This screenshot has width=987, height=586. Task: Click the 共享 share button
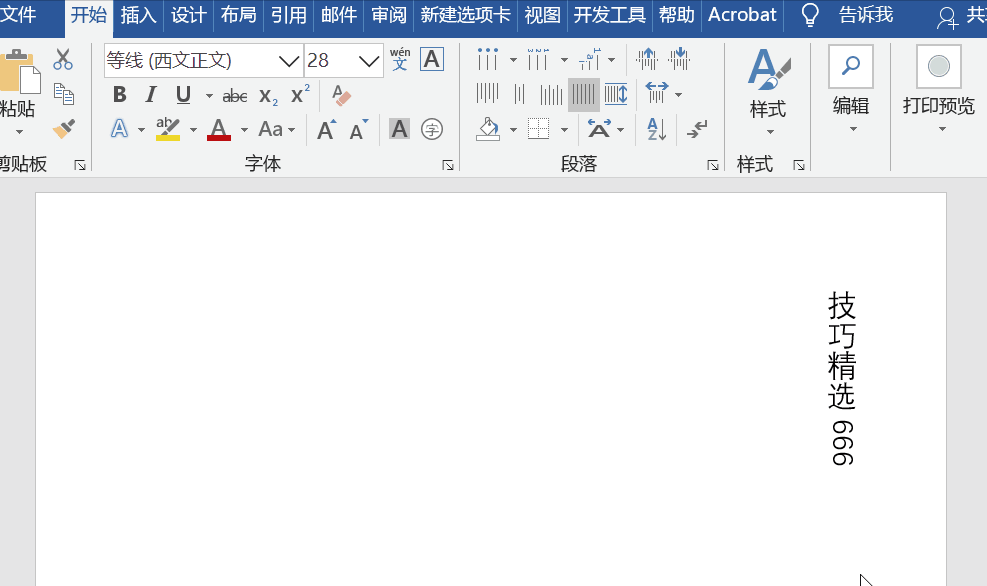coord(961,16)
